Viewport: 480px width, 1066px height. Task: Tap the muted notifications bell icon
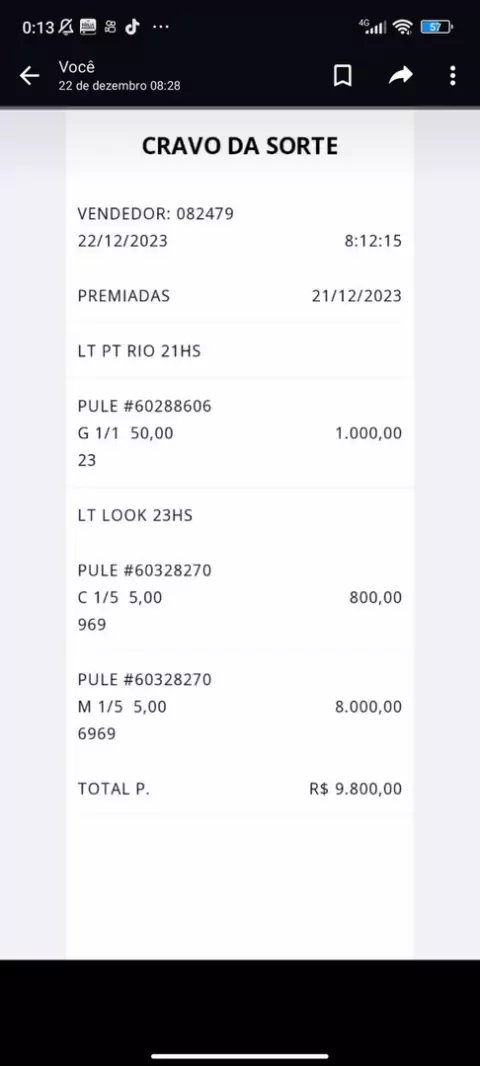coord(66,27)
